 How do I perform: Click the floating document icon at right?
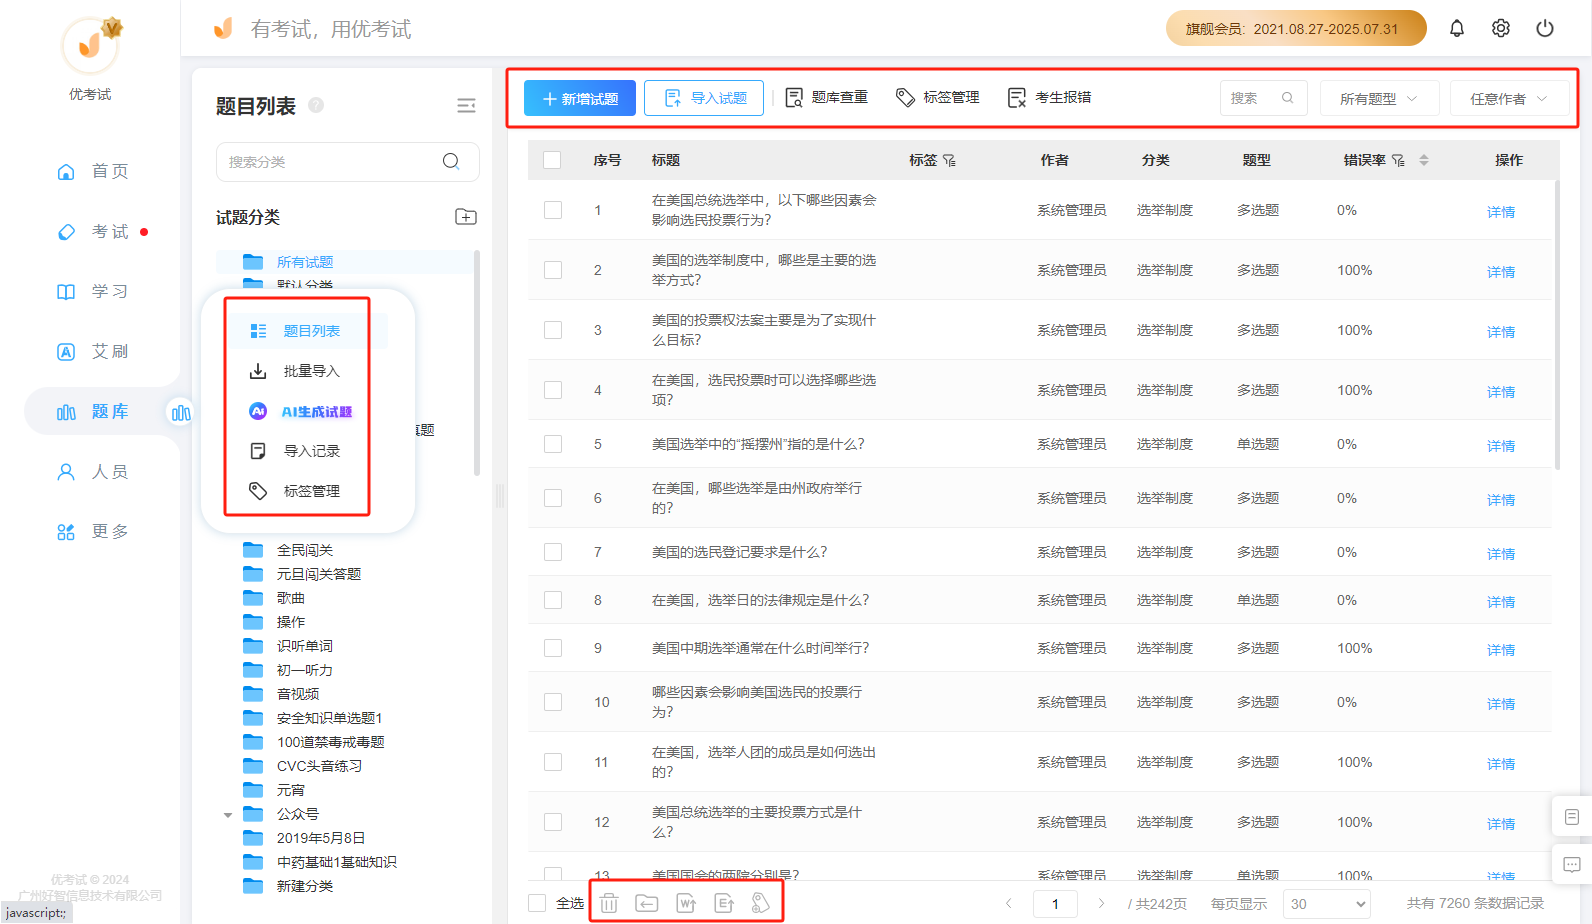tap(1572, 817)
